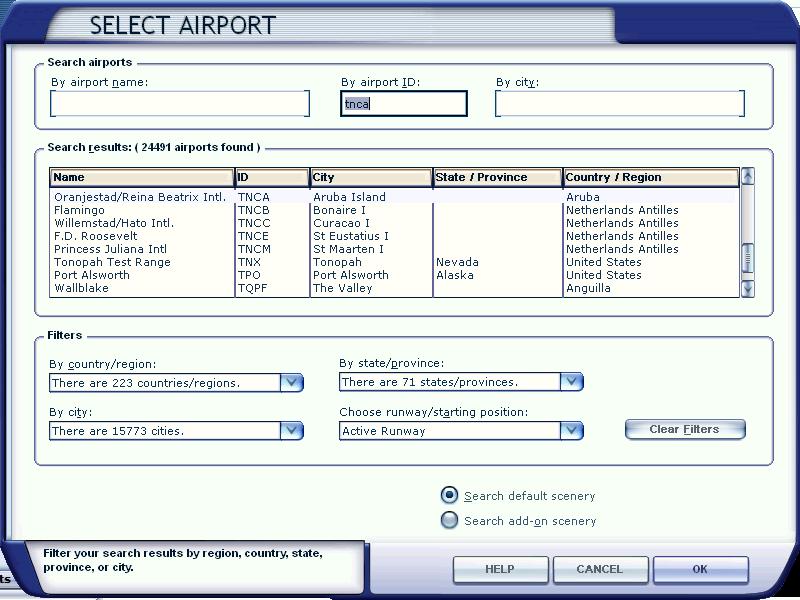Screen dimensions: 800x600
Task: Select Search default scenery radio button
Action: (x=450, y=495)
